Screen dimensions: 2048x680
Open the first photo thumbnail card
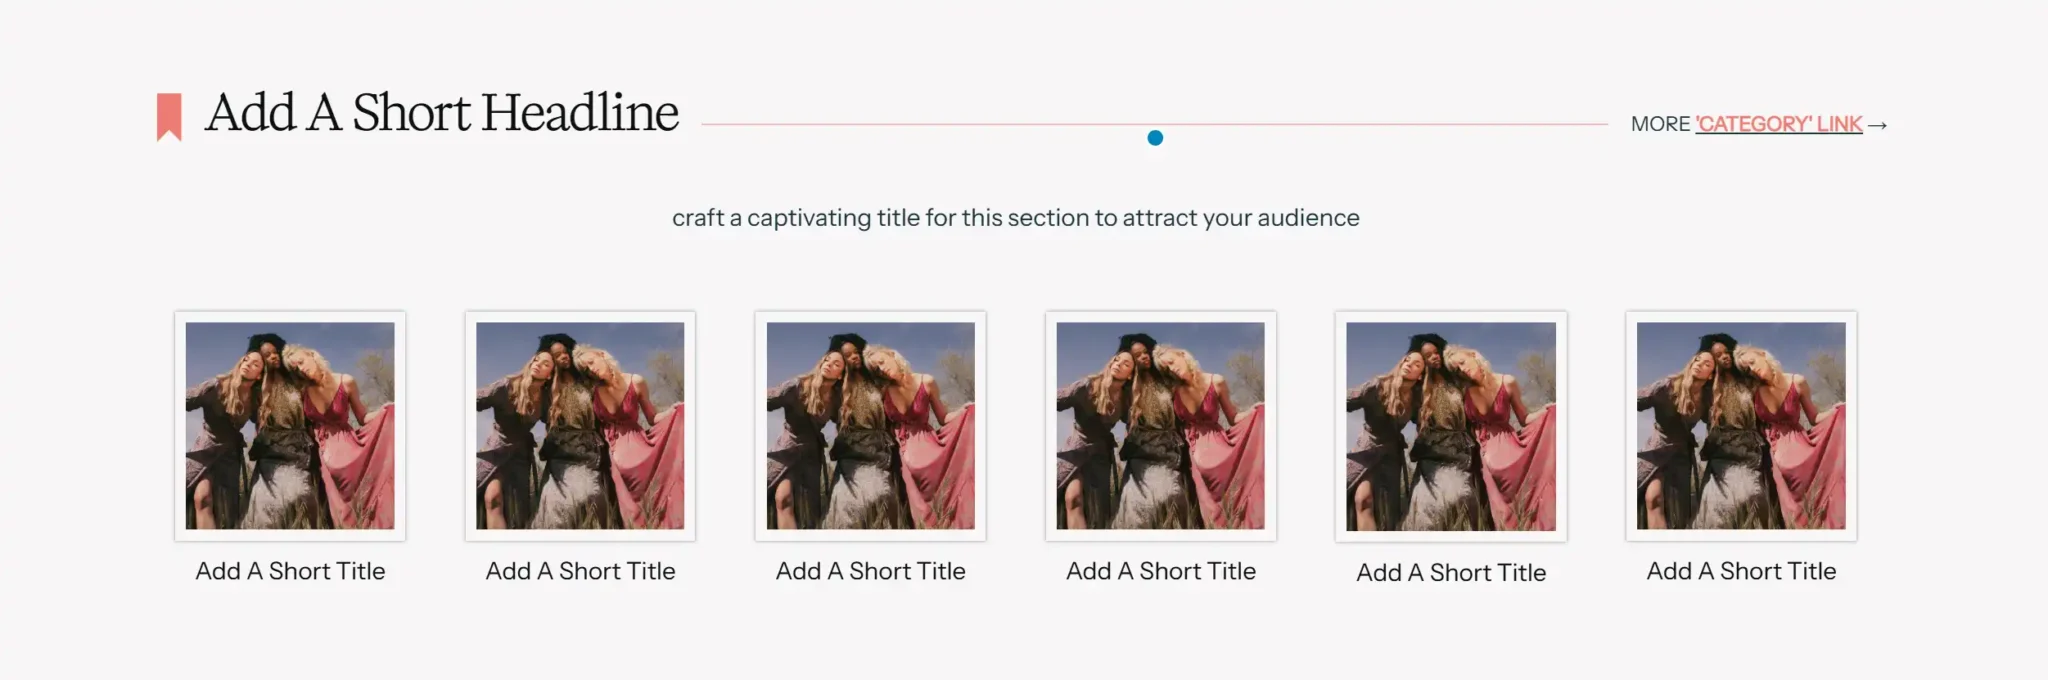[x=290, y=426]
